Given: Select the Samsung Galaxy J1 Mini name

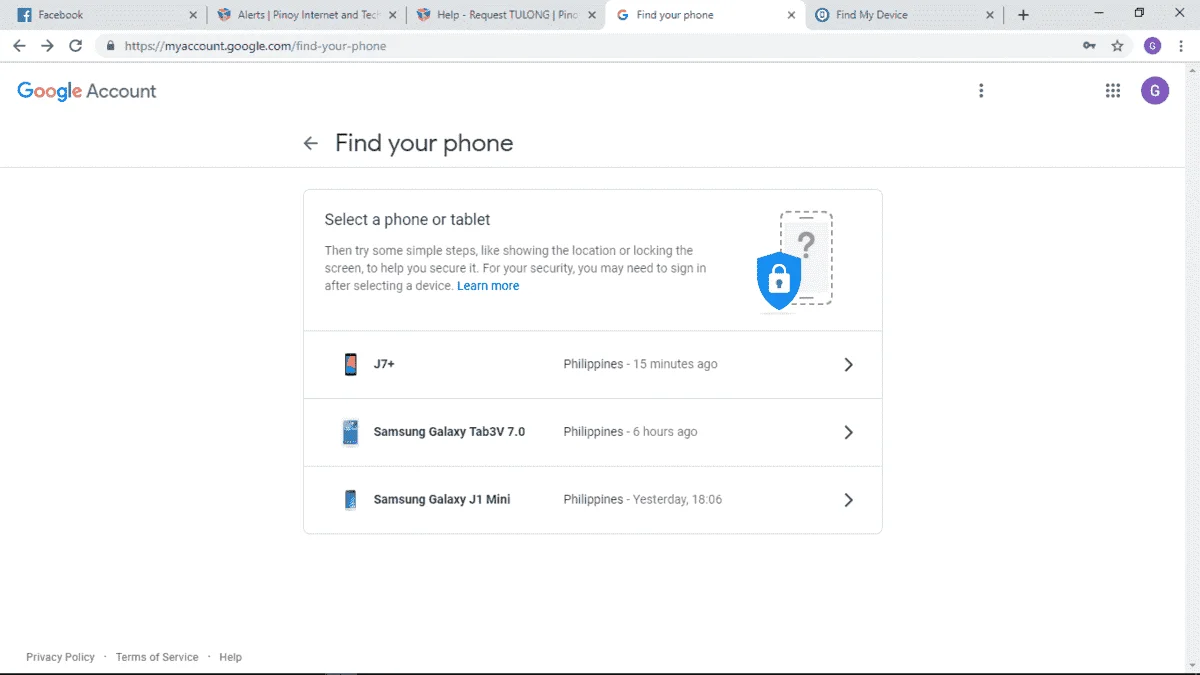Looking at the screenshot, I should pyautogui.click(x=442, y=499).
